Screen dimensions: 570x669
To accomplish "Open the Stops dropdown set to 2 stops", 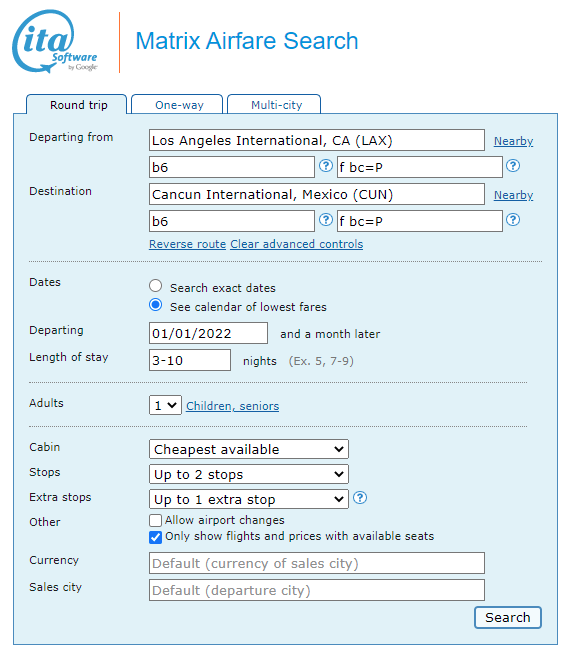I will click(249, 474).
